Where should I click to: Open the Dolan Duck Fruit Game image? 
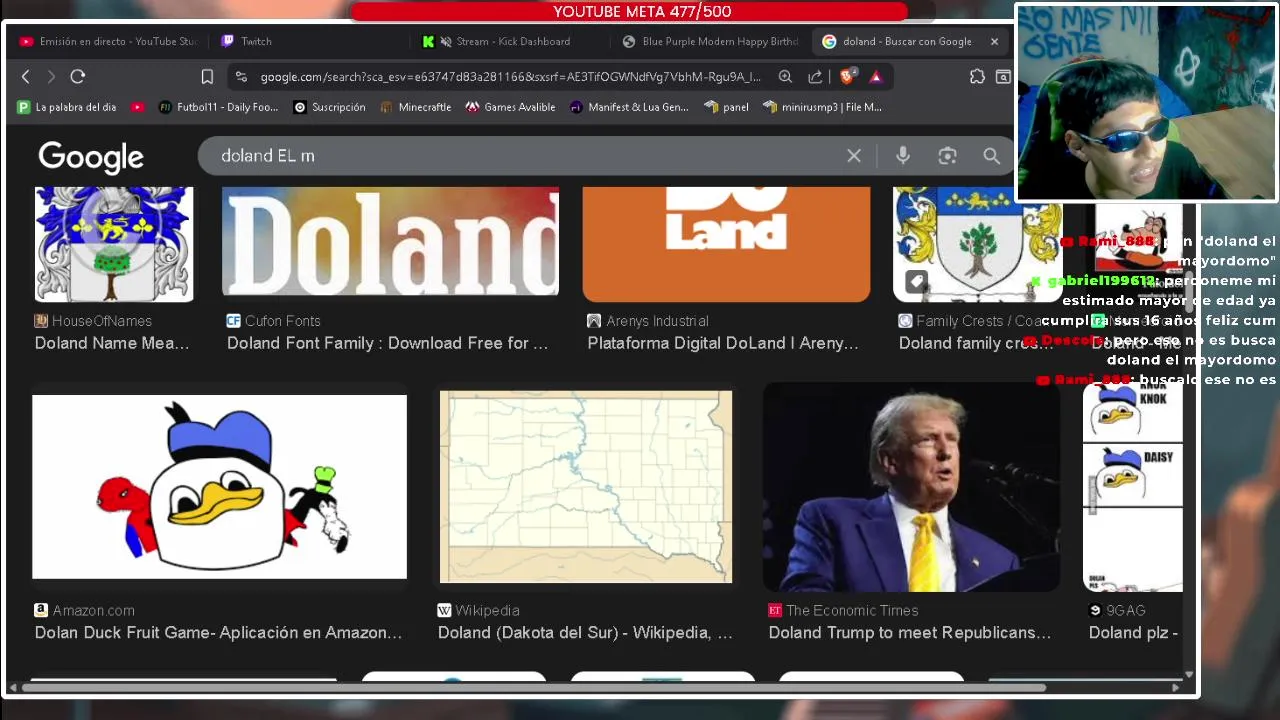(219, 487)
